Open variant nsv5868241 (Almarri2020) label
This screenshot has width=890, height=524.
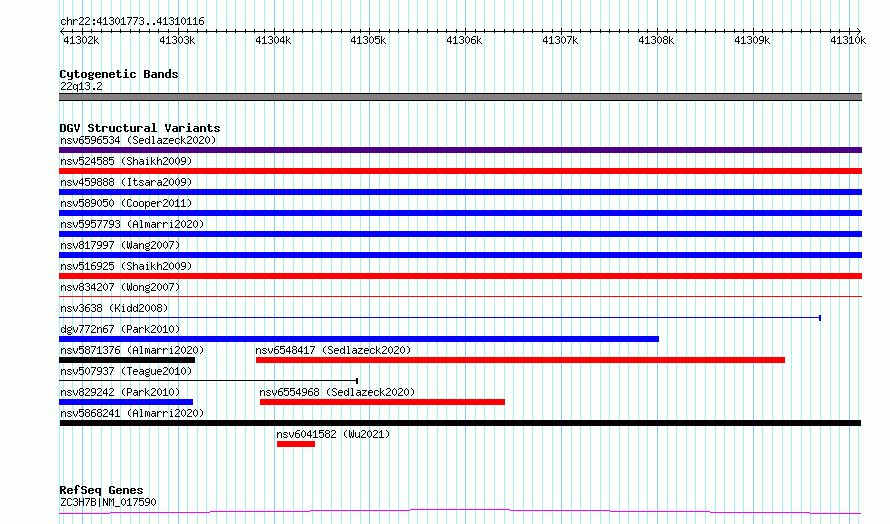point(132,413)
